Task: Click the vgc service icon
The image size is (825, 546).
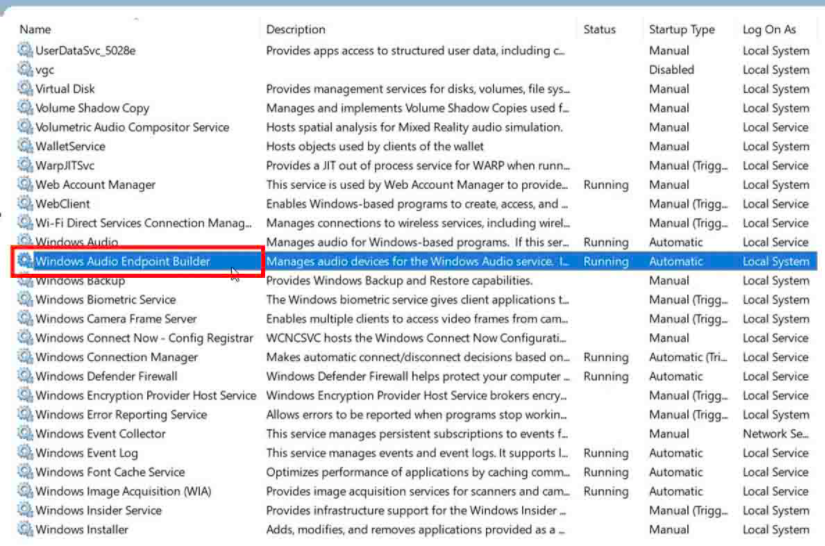Action: pyautogui.click(x=25, y=70)
